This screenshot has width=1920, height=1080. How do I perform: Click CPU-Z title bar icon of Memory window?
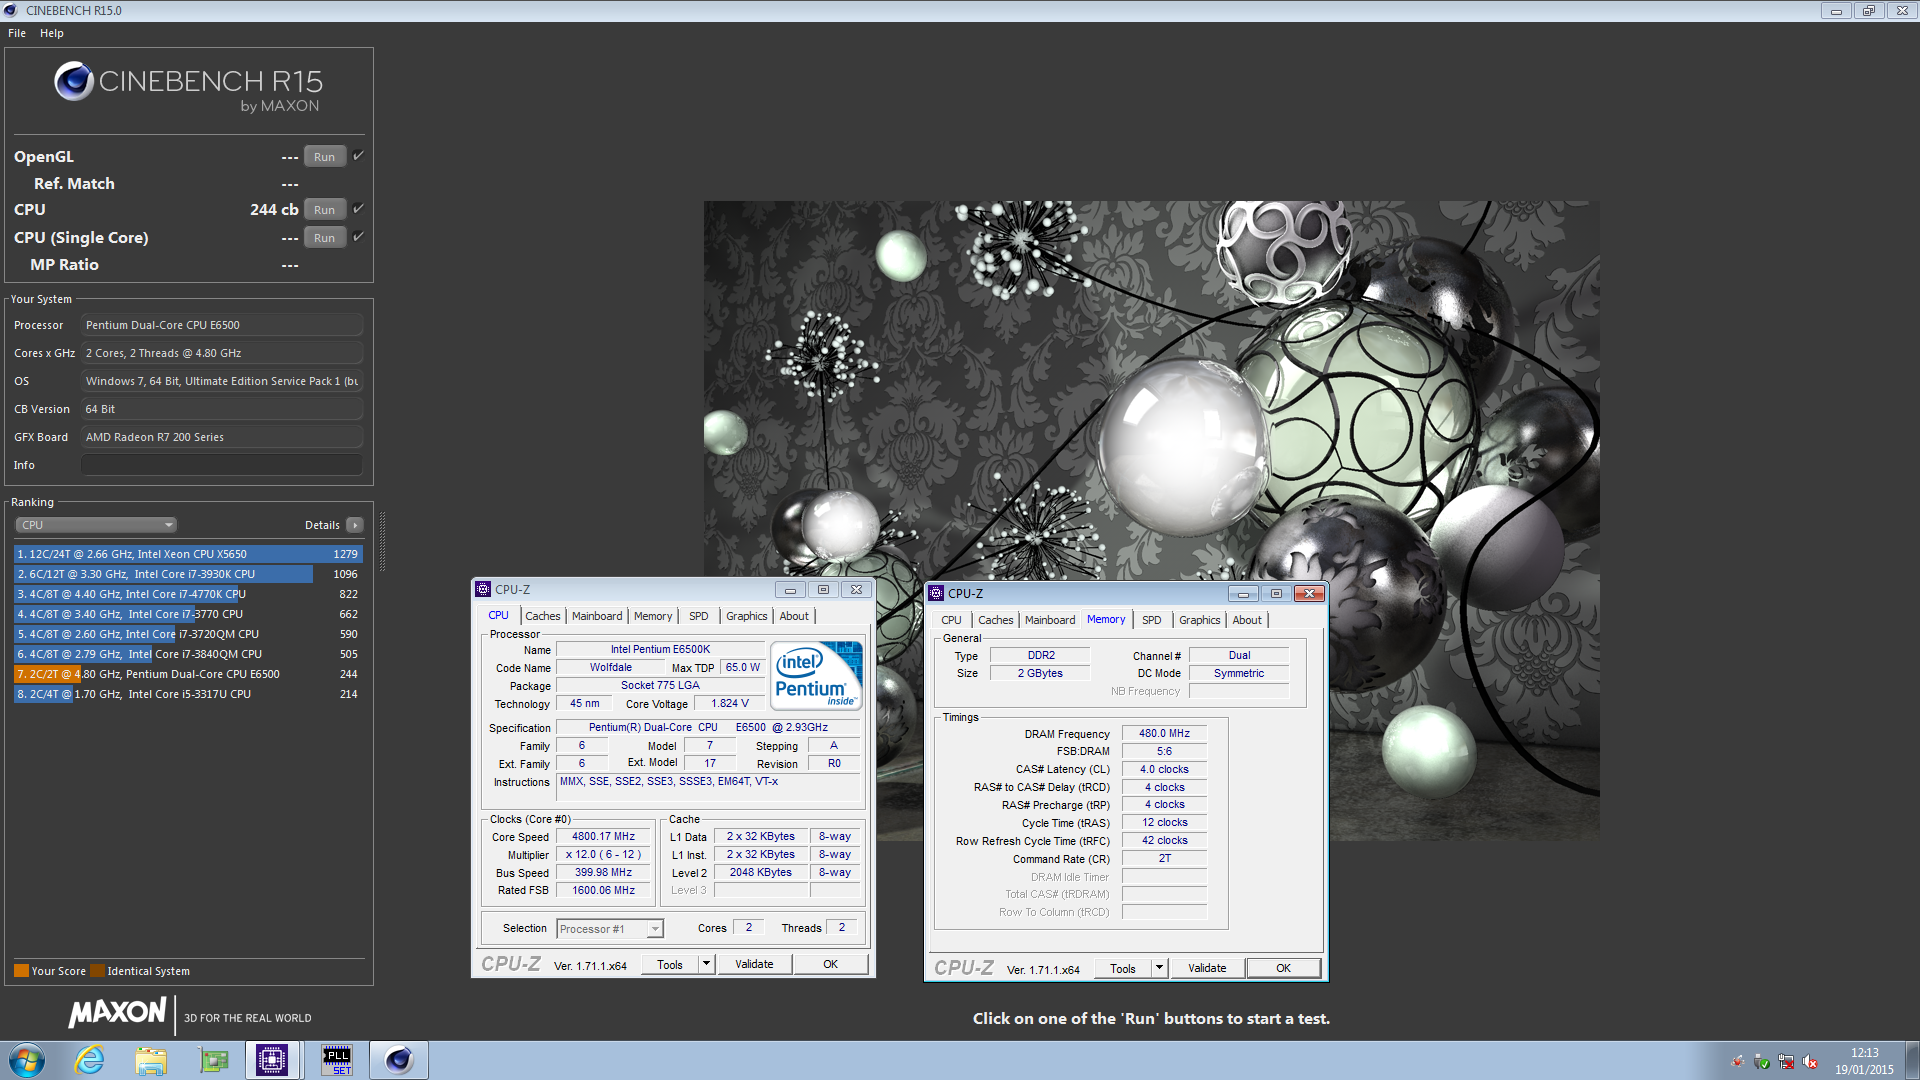coord(936,593)
